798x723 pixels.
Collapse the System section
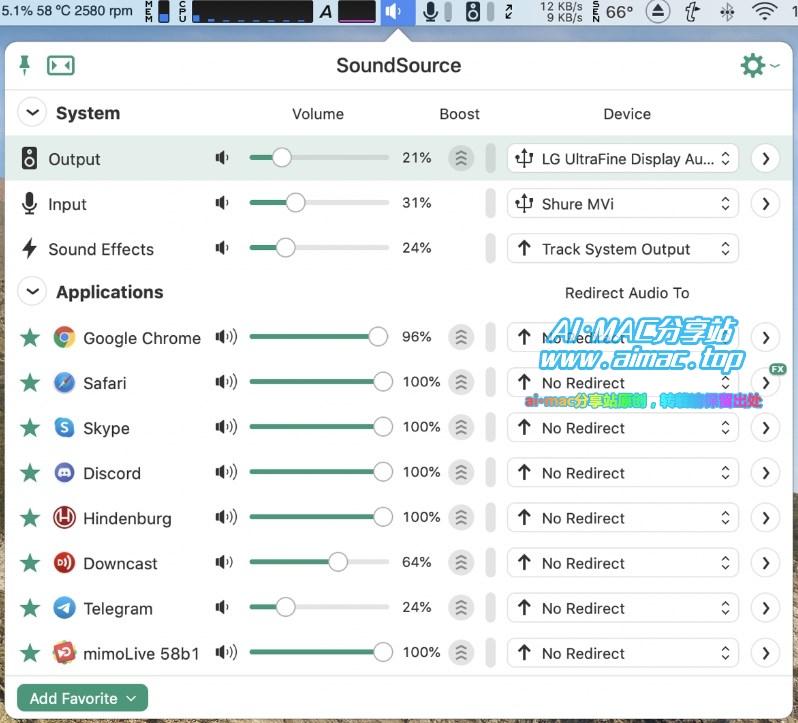pos(32,112)
